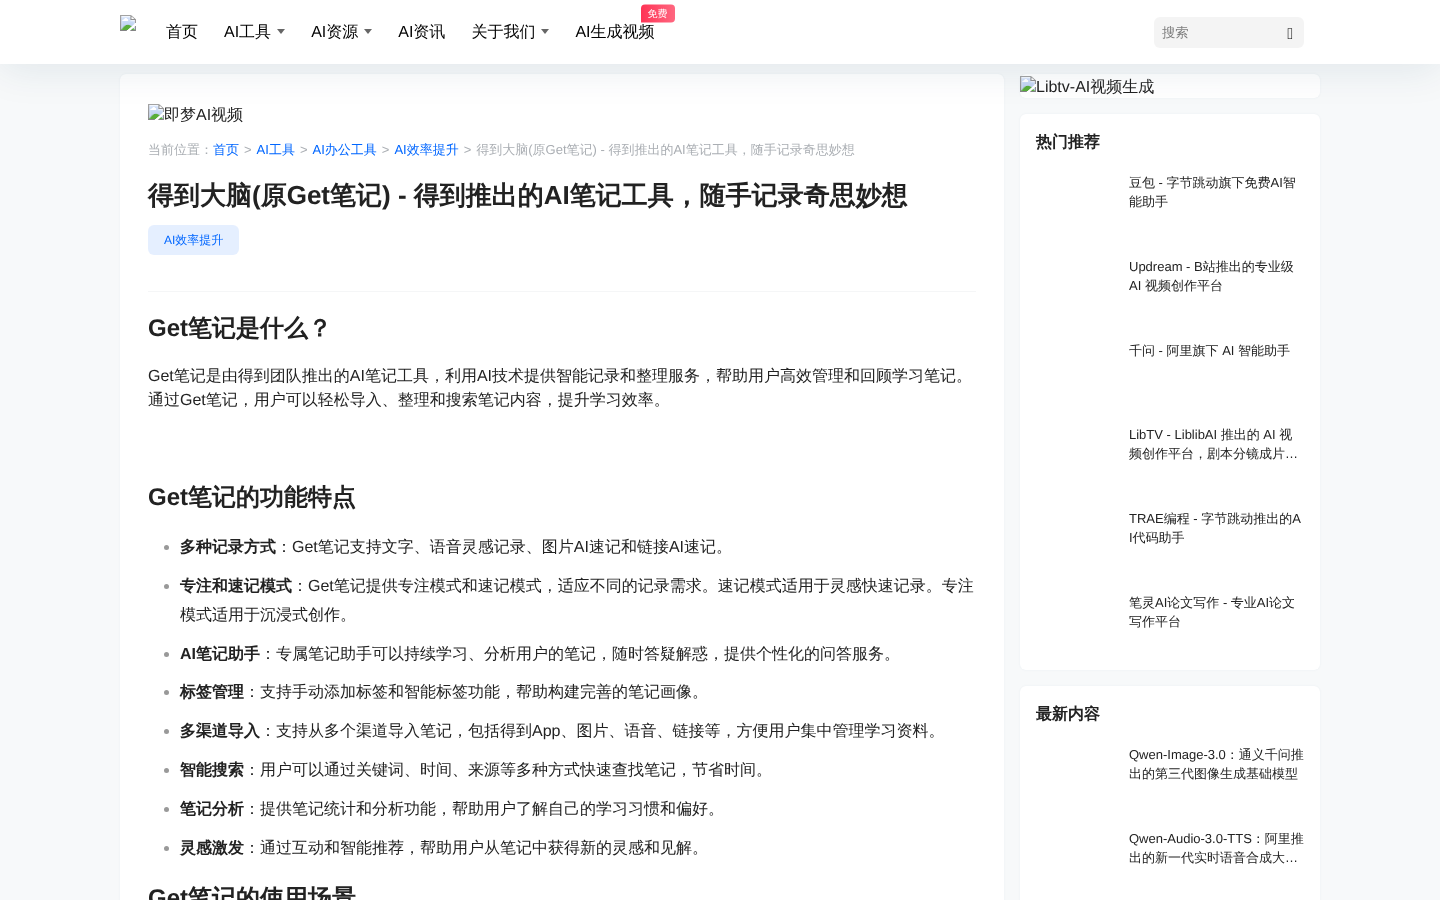Viewport: 1440px width, 900px height.
Task: Click the 笔灵AI论文写作 thumbnail
Action: [x=1074, y=621]
